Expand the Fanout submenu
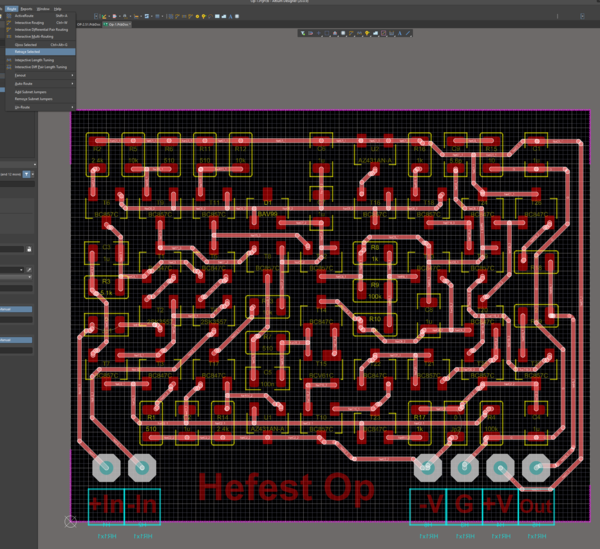This screenshot has height=549, width=600. [x=41, y=75]
